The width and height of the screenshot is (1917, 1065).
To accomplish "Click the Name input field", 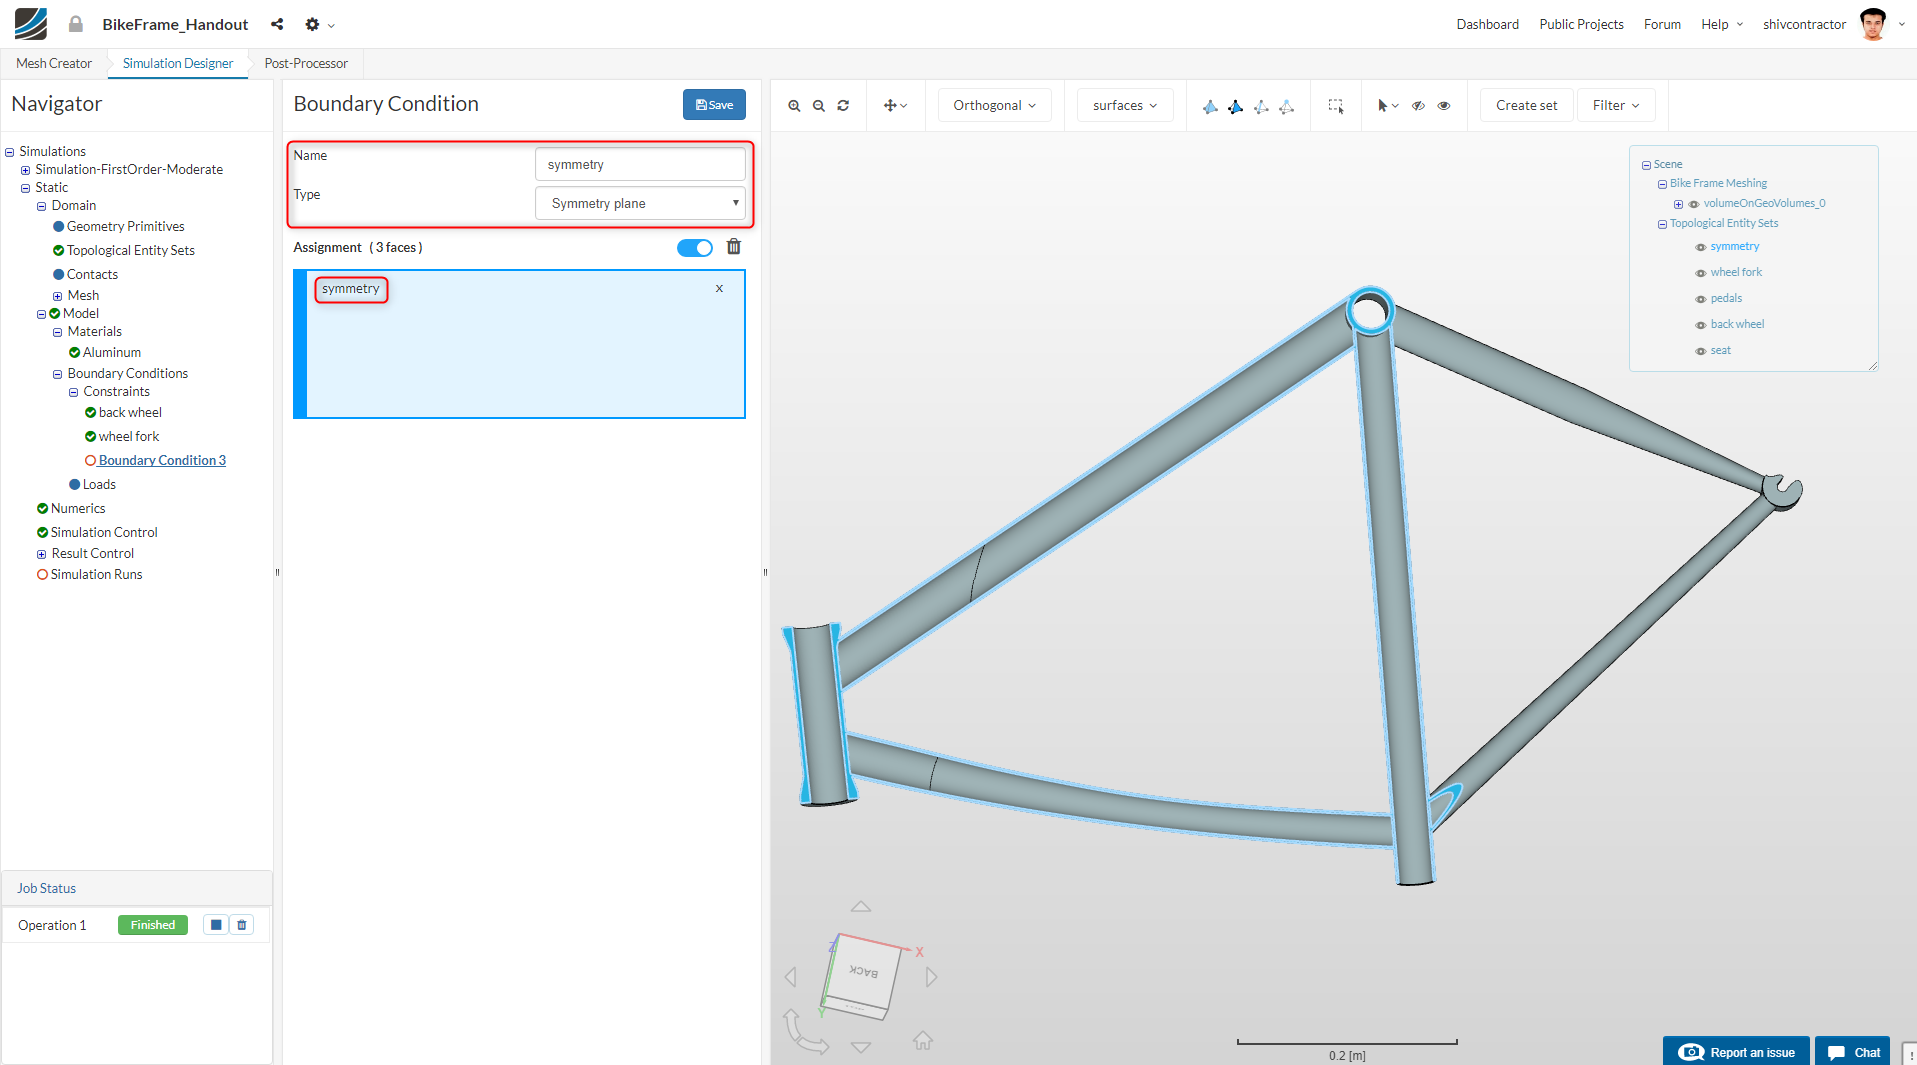I will pyautogui.click(x=640, y=164).
